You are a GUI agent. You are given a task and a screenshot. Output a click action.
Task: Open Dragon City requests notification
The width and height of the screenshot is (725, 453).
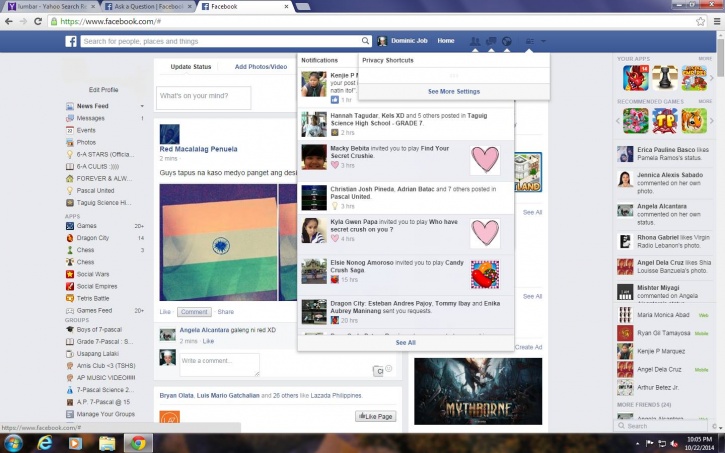point(406,312)
